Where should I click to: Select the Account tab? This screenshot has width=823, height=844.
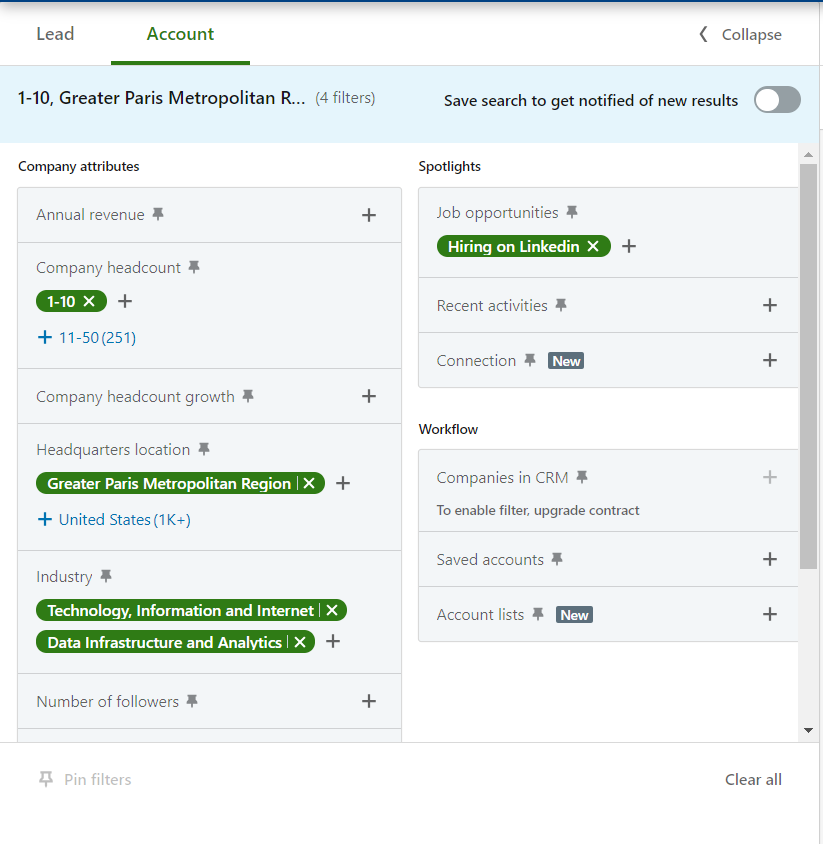pyautogui.click(x=180, y=34)
